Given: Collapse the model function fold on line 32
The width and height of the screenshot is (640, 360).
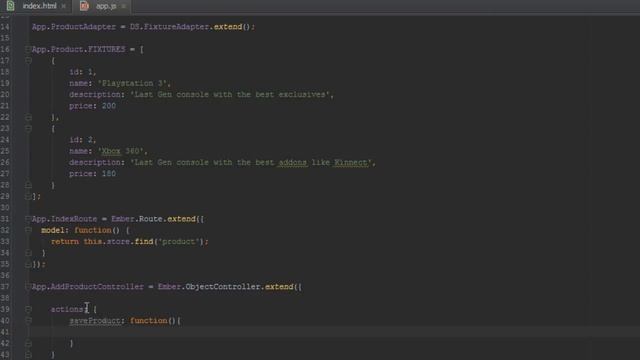Looking at the screenshot, I should click(28, 230).
